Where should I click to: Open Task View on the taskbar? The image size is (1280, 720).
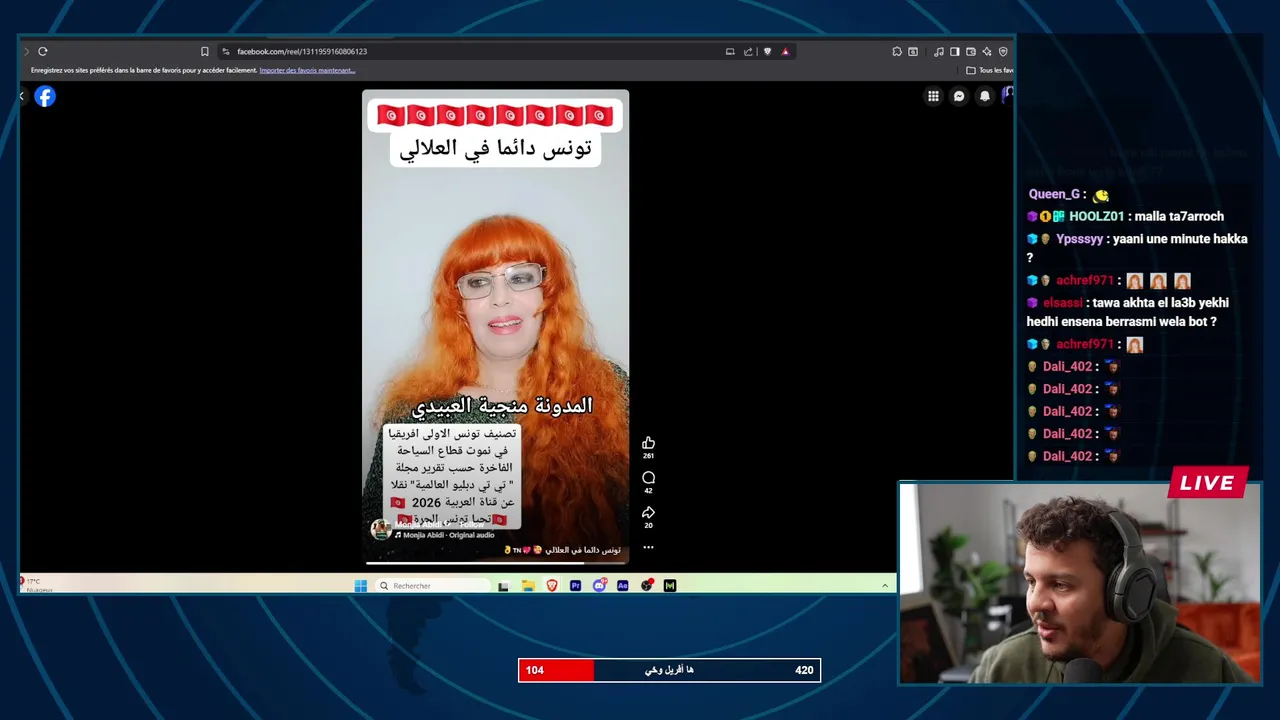(x=503, y=586)
